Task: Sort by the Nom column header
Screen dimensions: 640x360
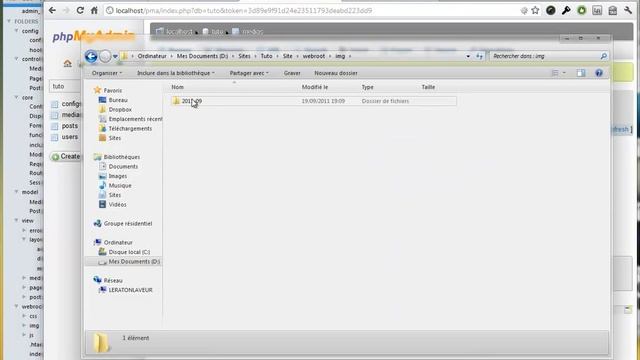Action: 177,87
